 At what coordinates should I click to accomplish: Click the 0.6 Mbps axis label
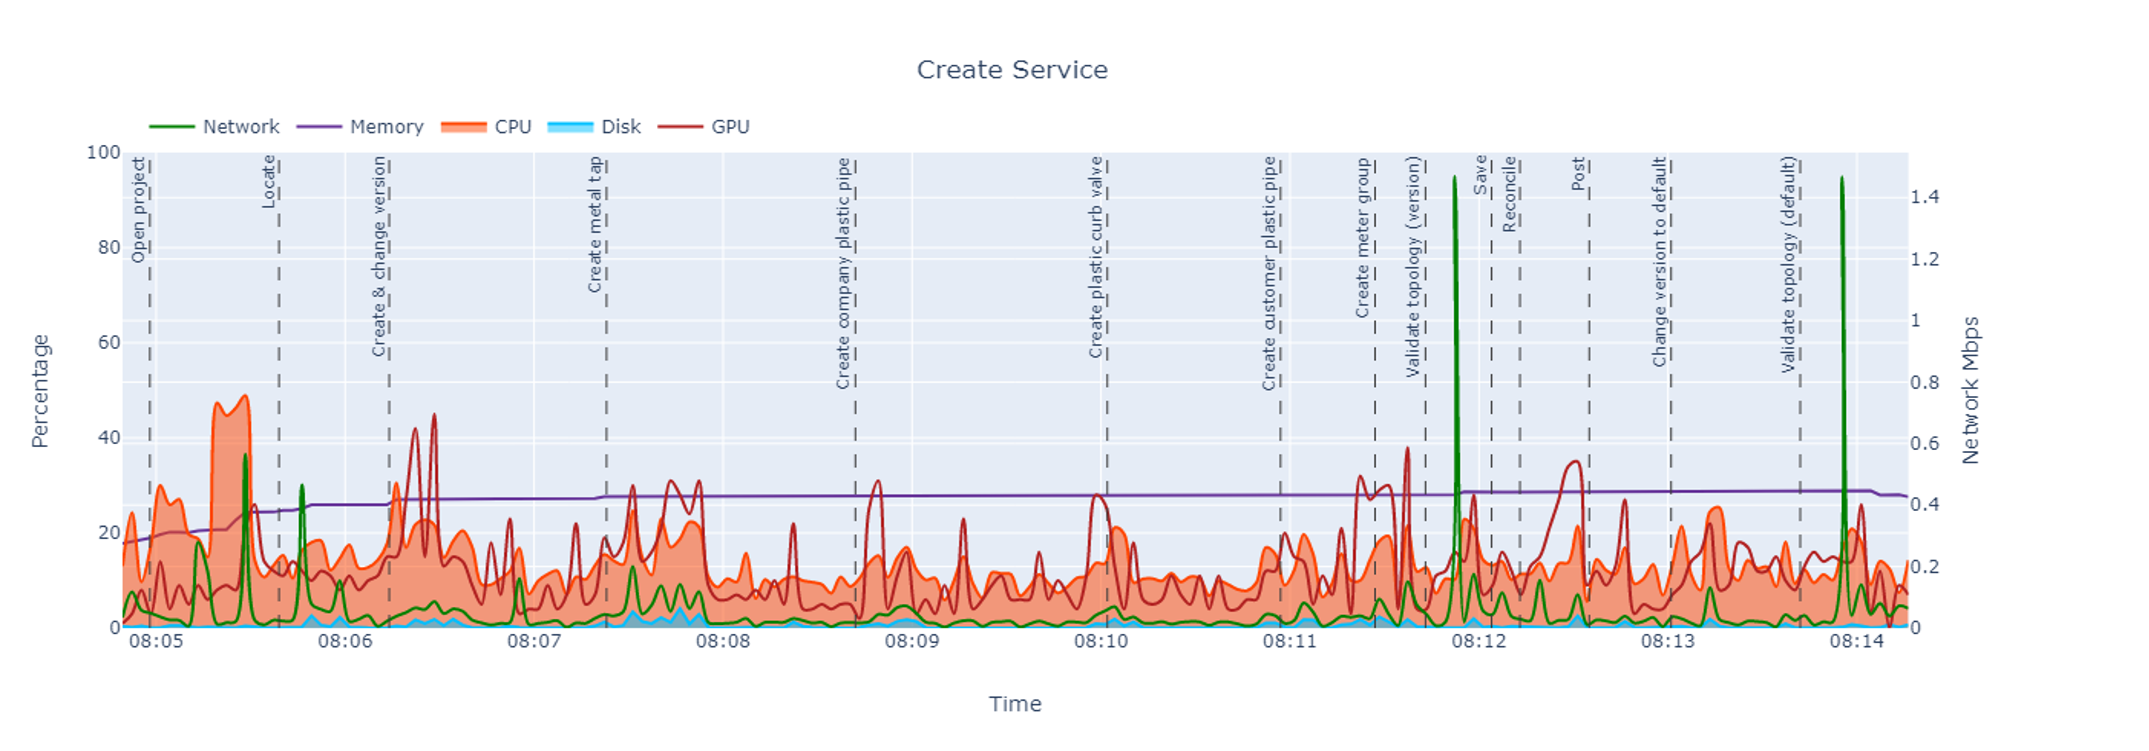click(x=1925, y=443)
